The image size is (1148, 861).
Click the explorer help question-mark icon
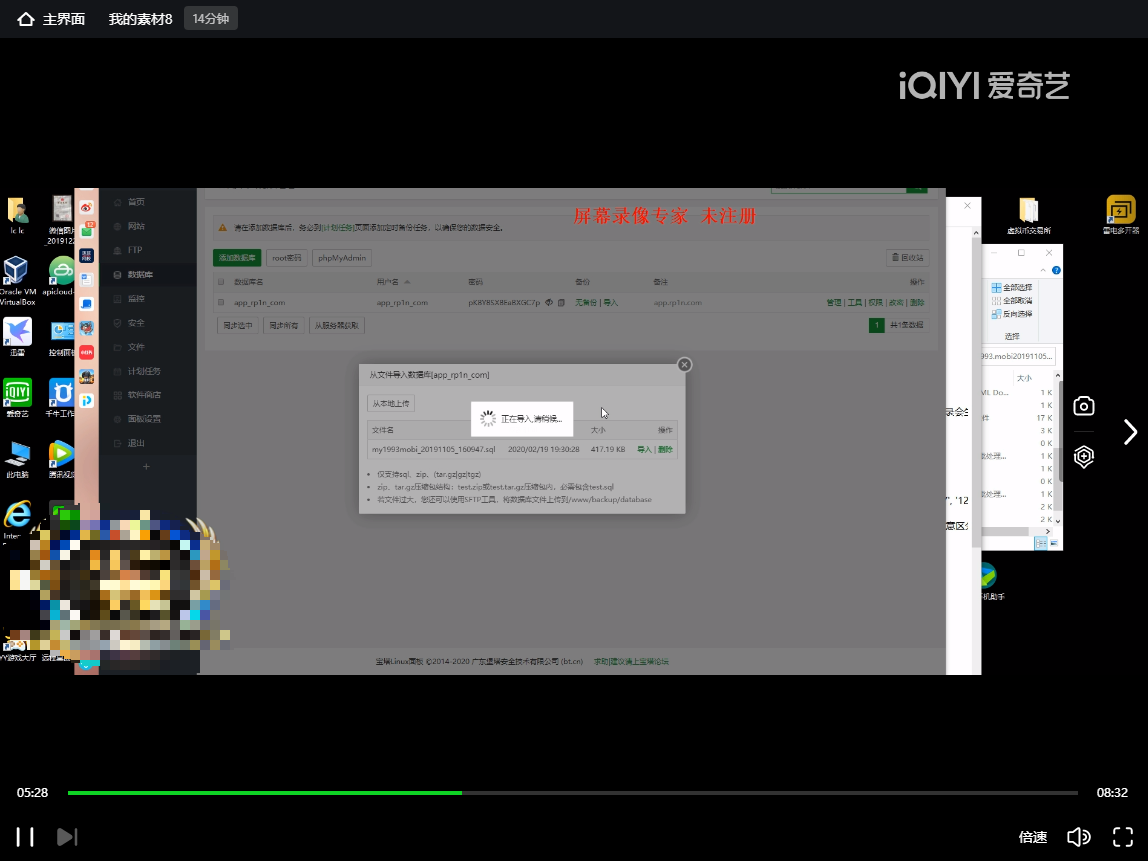coord(1056,270)
